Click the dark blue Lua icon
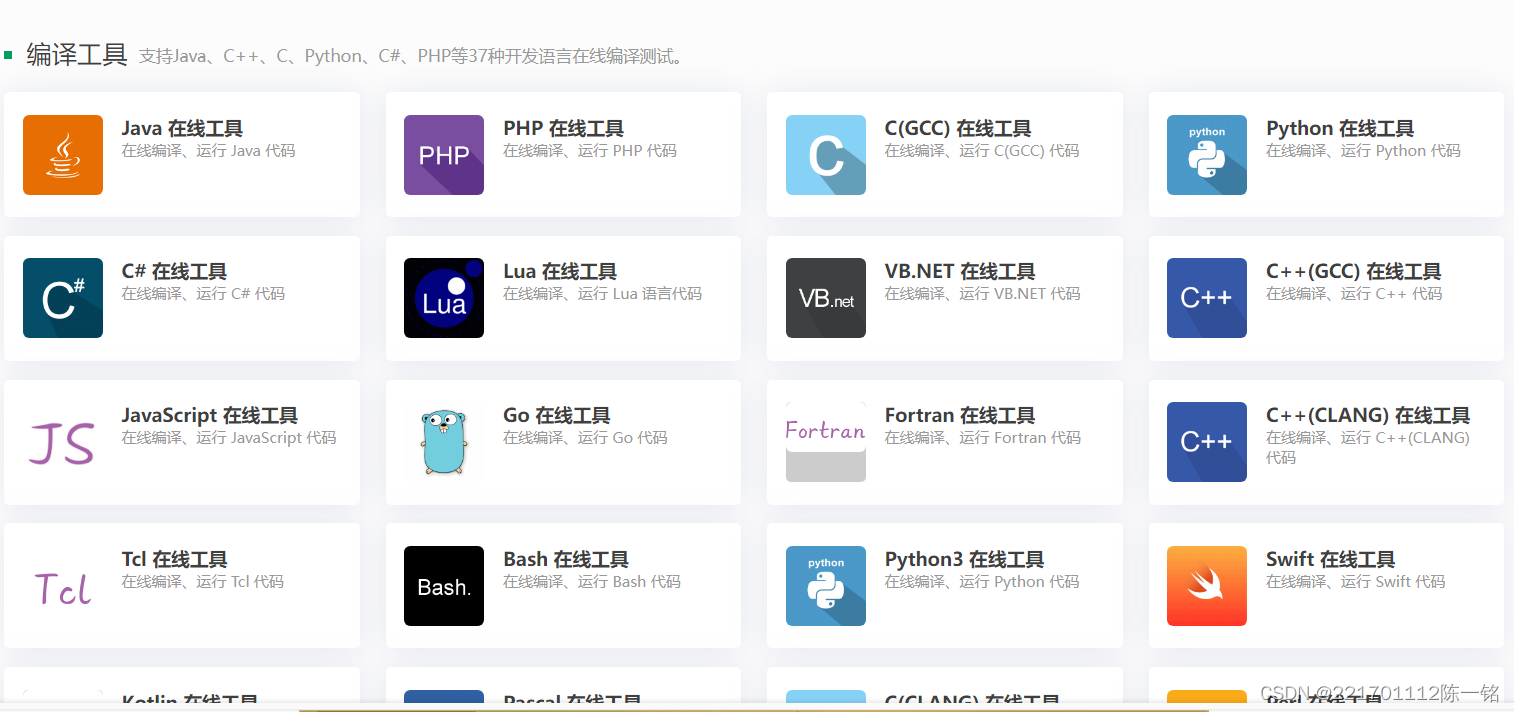1514x712 pixels. tap(444, 298)
